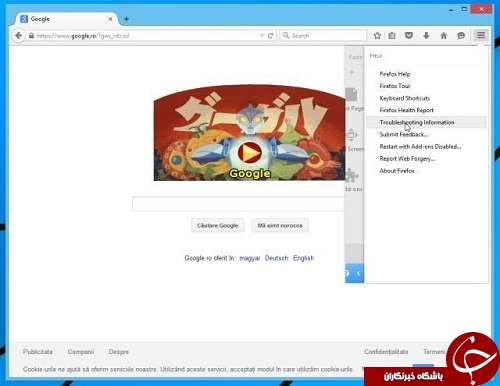Screen dimensions: 500x386
Task: Select Firefox Tour menu item
Action: pos(395,86)
